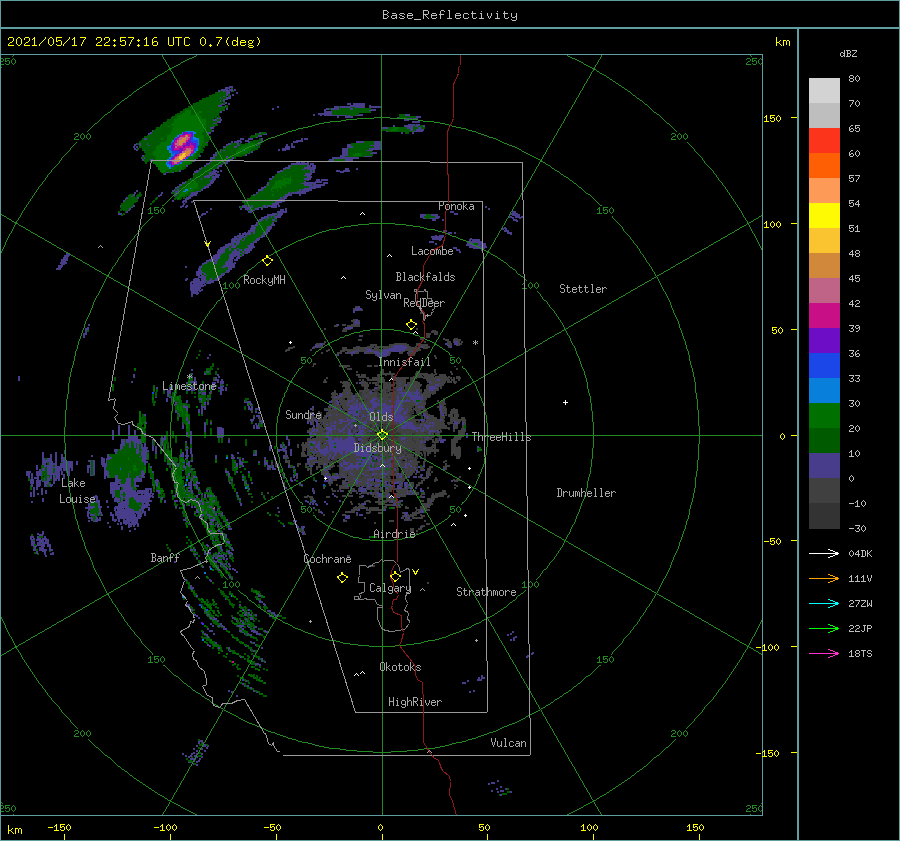Image resolution: width=900 pixels, height=841 pixels.
Task: Click the cyan 27ZW arrow in legend
Action: [824, 603]
